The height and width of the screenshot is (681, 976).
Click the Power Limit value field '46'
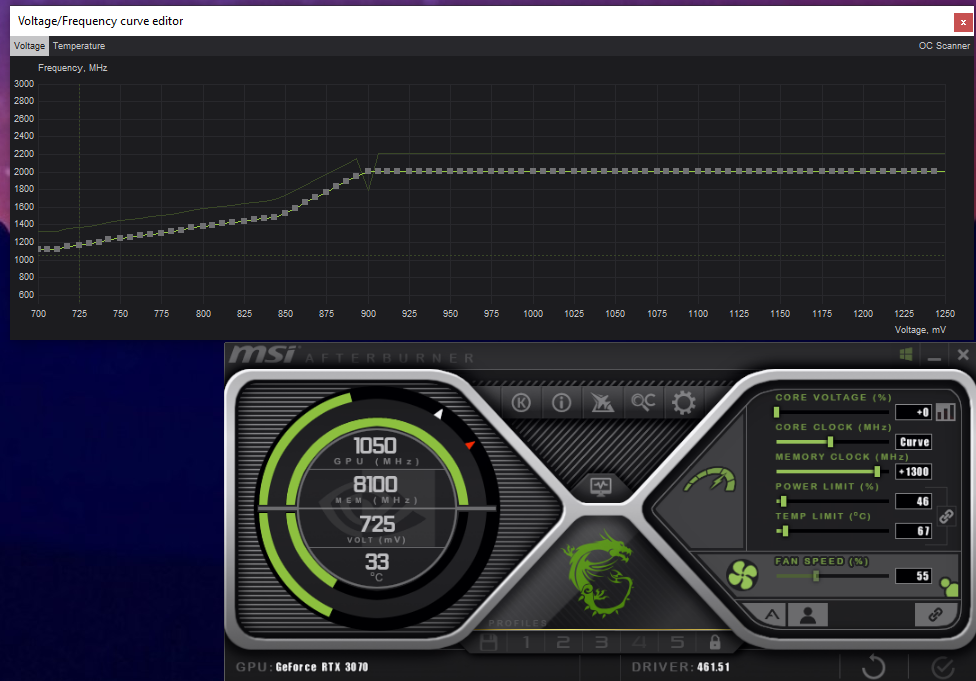[x=913, y=501]
